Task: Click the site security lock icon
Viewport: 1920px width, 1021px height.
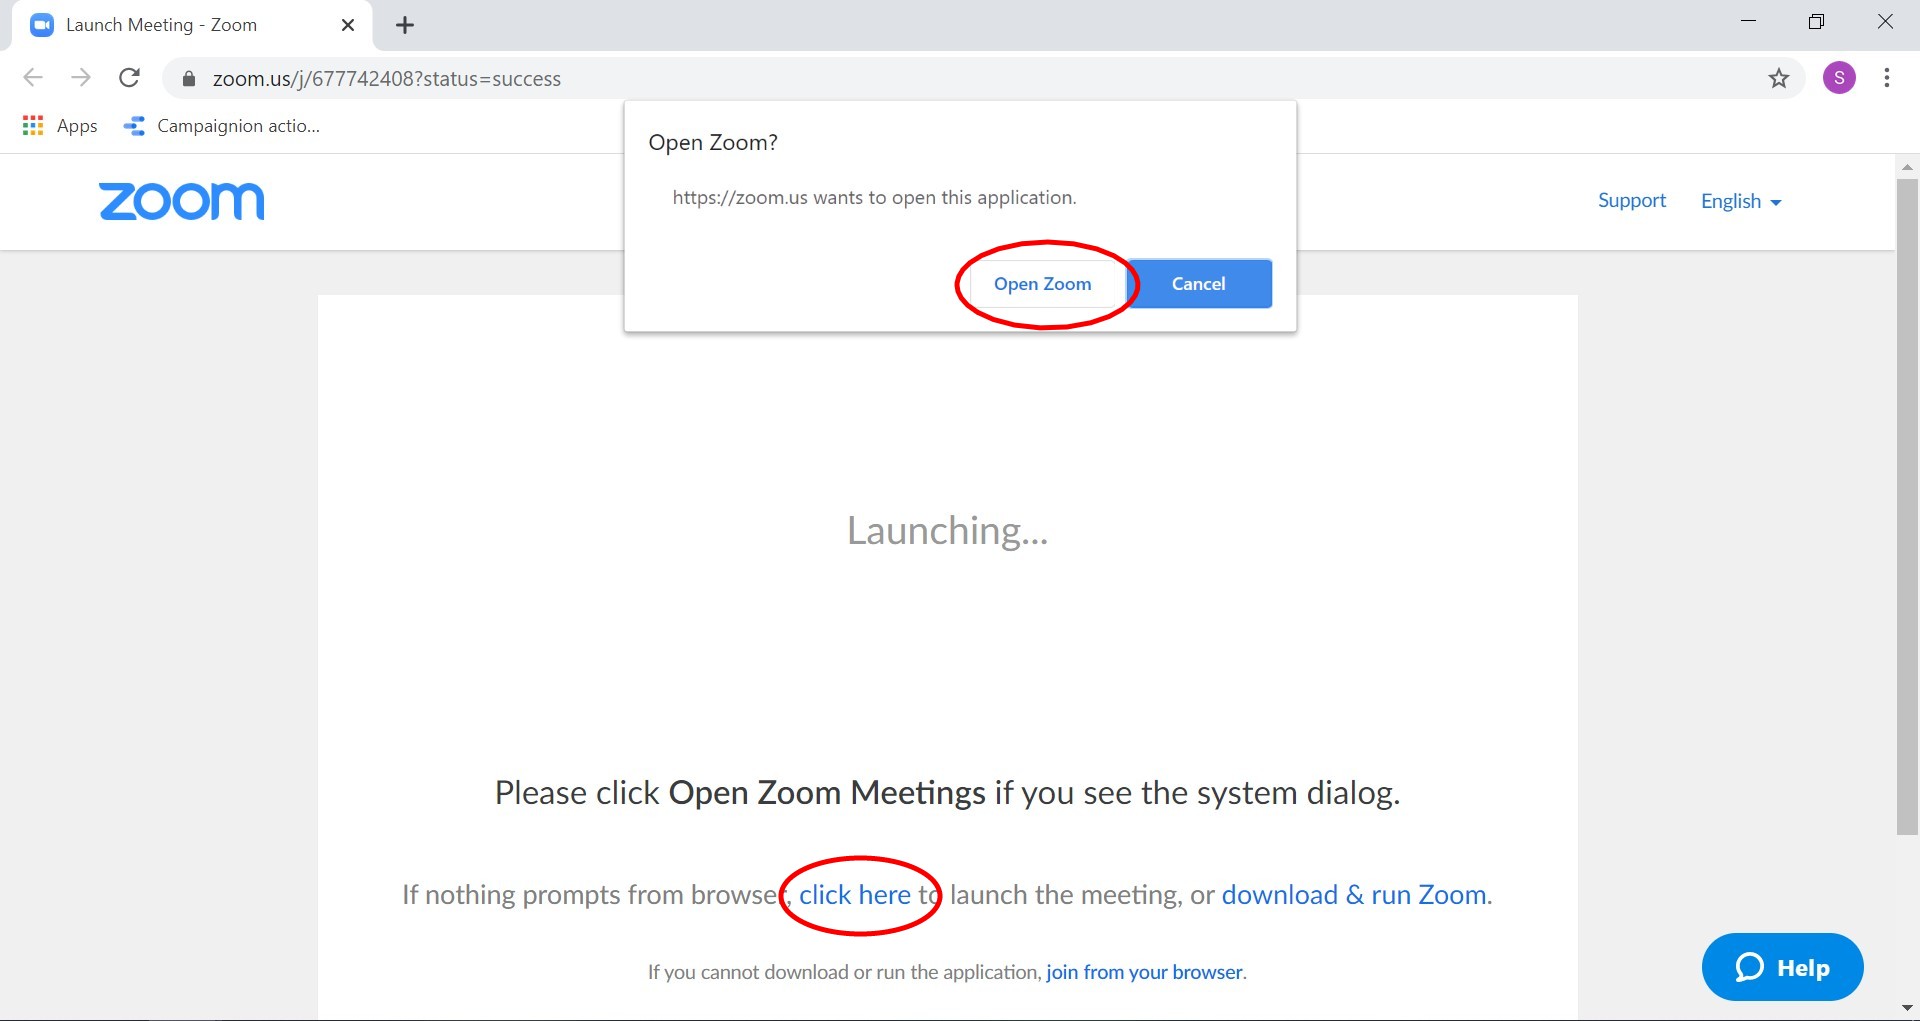Action: click(x=187, y=79)
